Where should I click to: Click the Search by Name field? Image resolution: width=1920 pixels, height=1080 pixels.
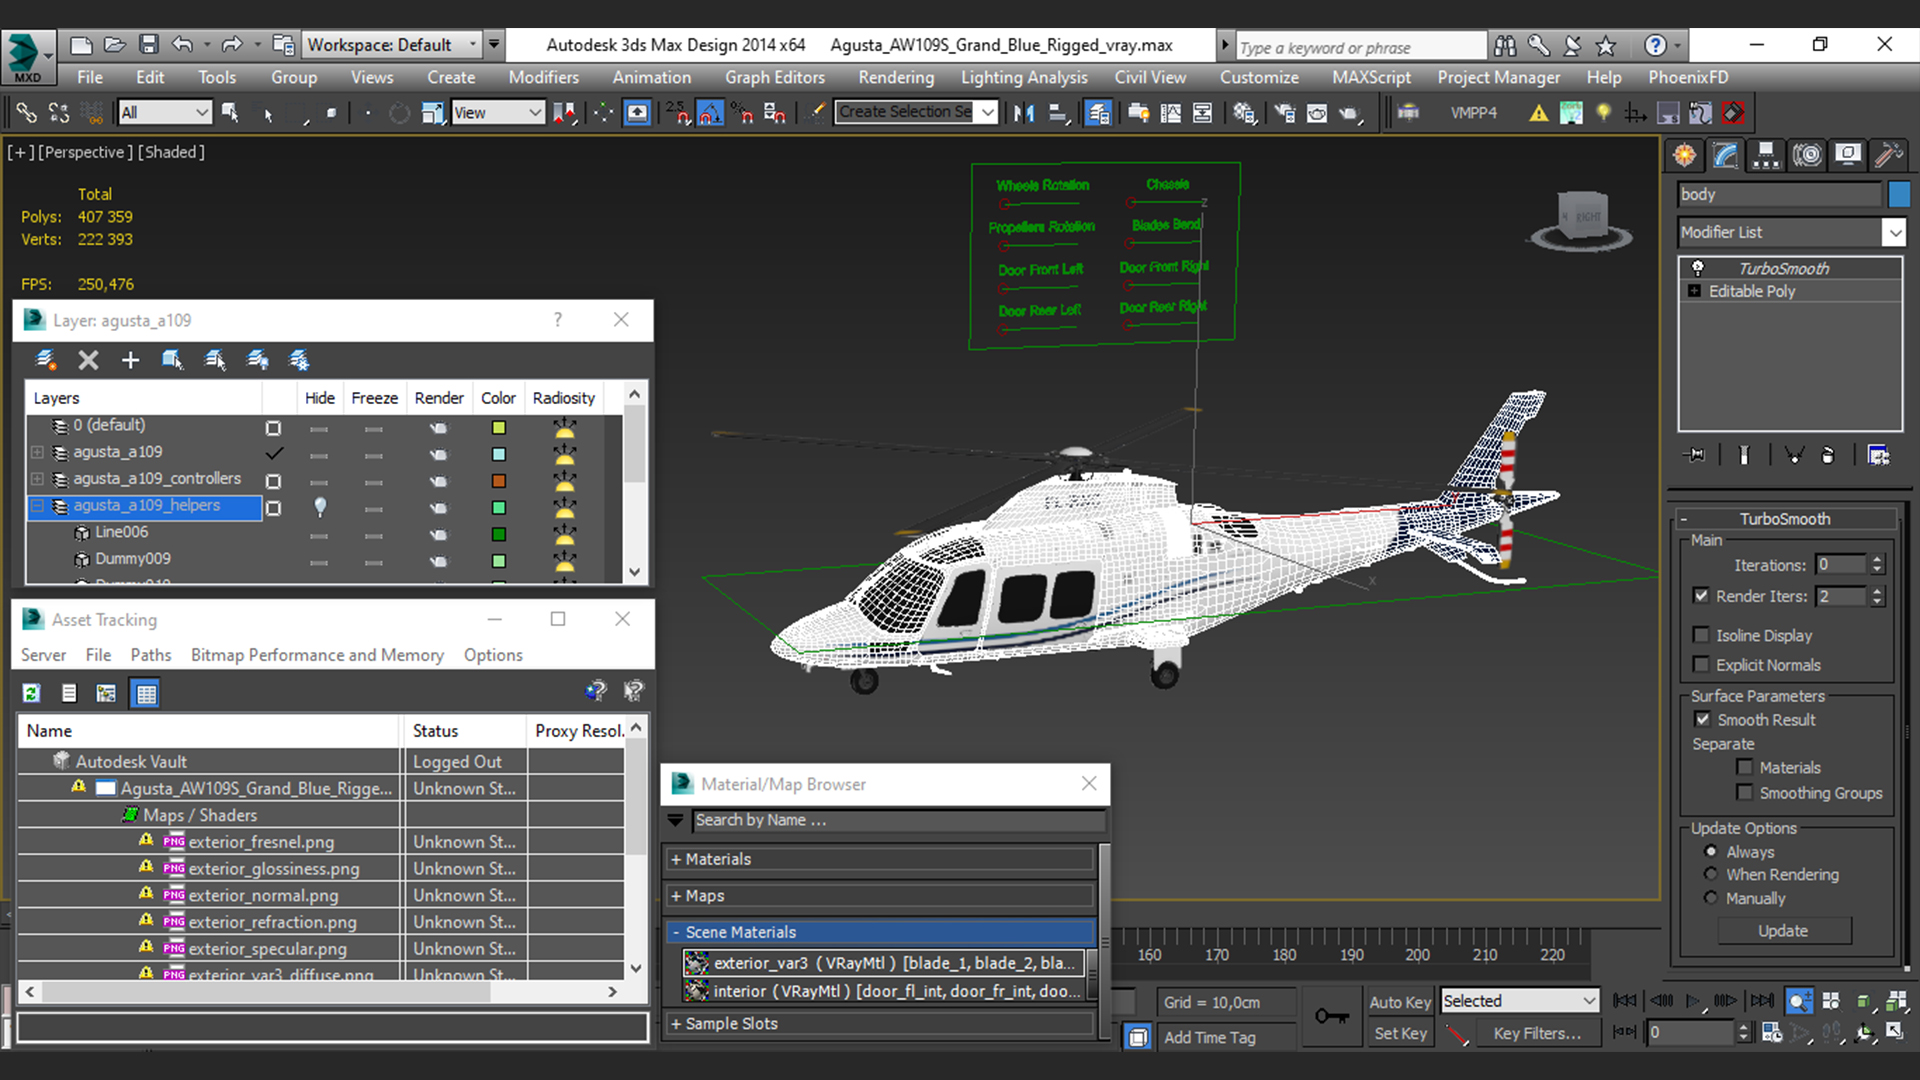[898, 820]
